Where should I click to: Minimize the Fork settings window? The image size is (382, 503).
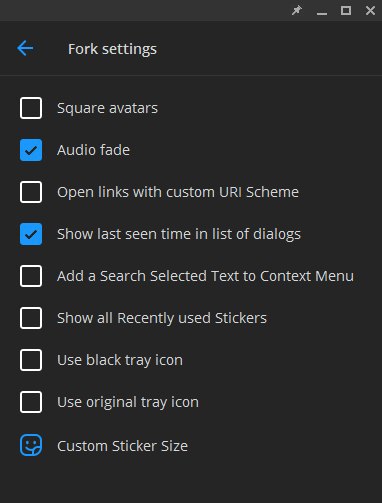322,11
